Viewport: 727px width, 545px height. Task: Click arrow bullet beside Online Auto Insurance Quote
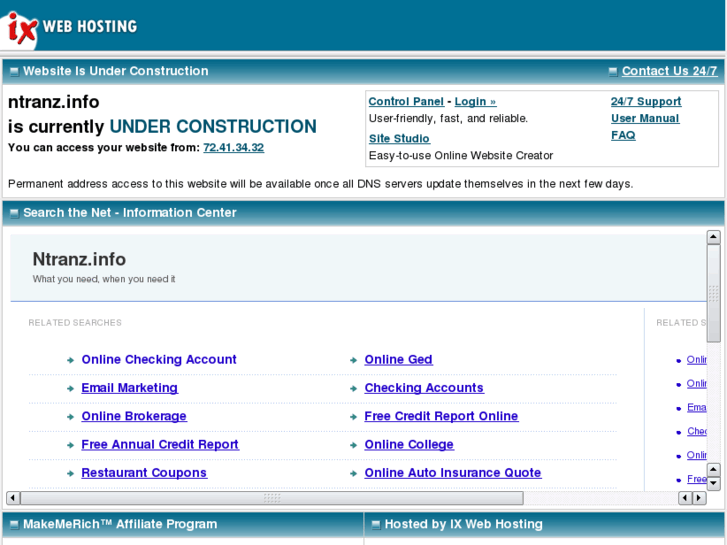tap(353, 474)
